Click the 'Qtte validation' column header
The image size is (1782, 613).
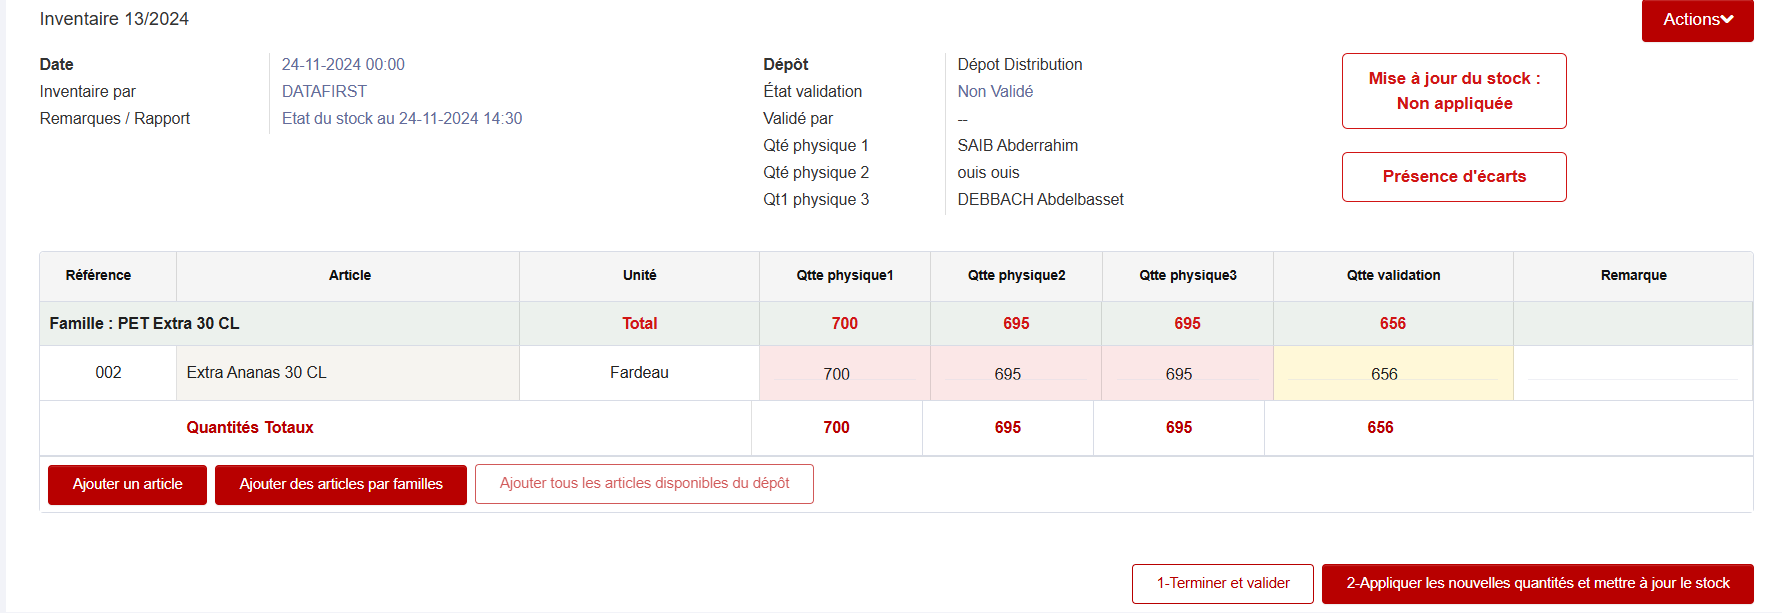pos(1393,276)
